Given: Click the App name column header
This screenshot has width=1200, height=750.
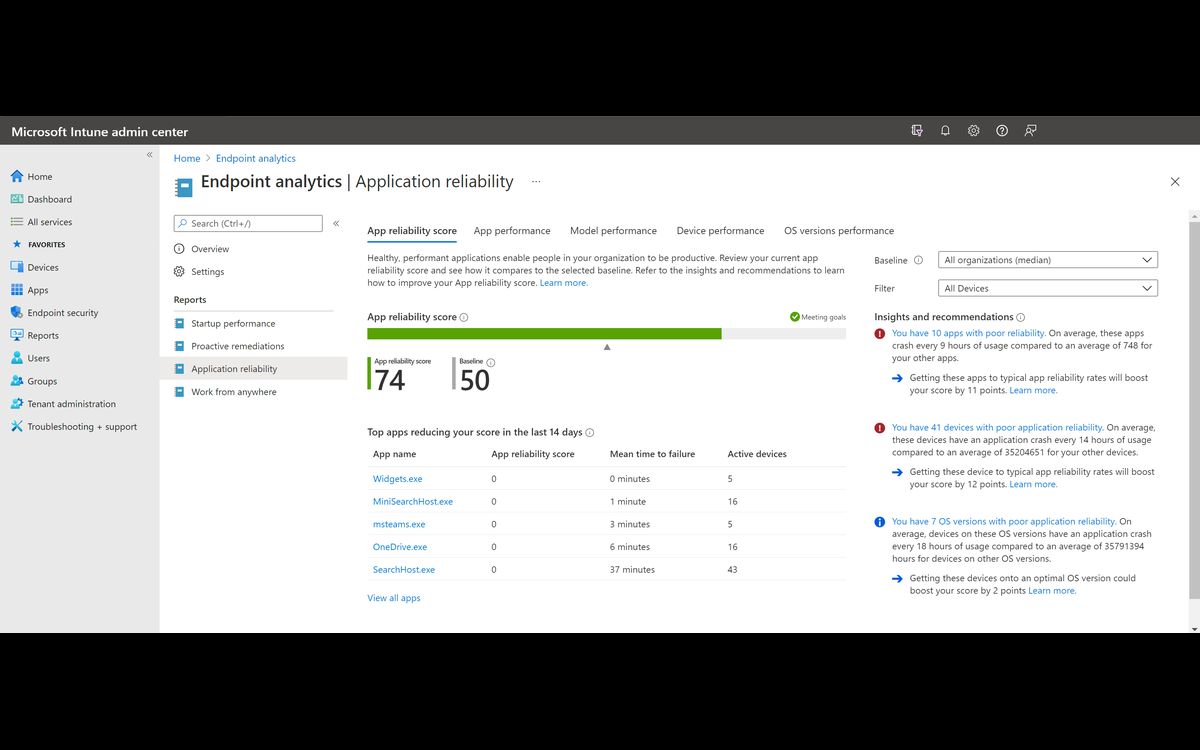Looking at the screenshot, I should tap(395, 454).
